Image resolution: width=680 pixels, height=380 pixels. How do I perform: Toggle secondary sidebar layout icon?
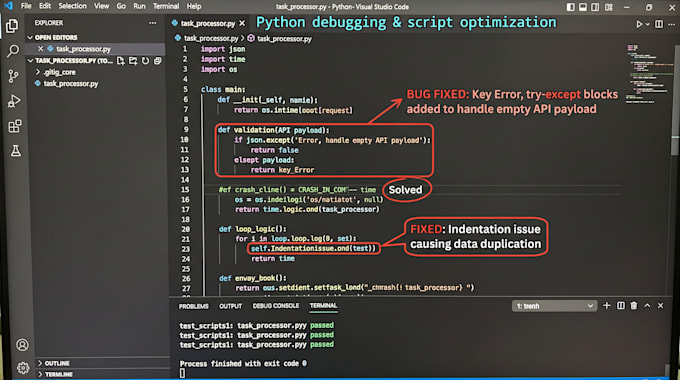point(595,7)
